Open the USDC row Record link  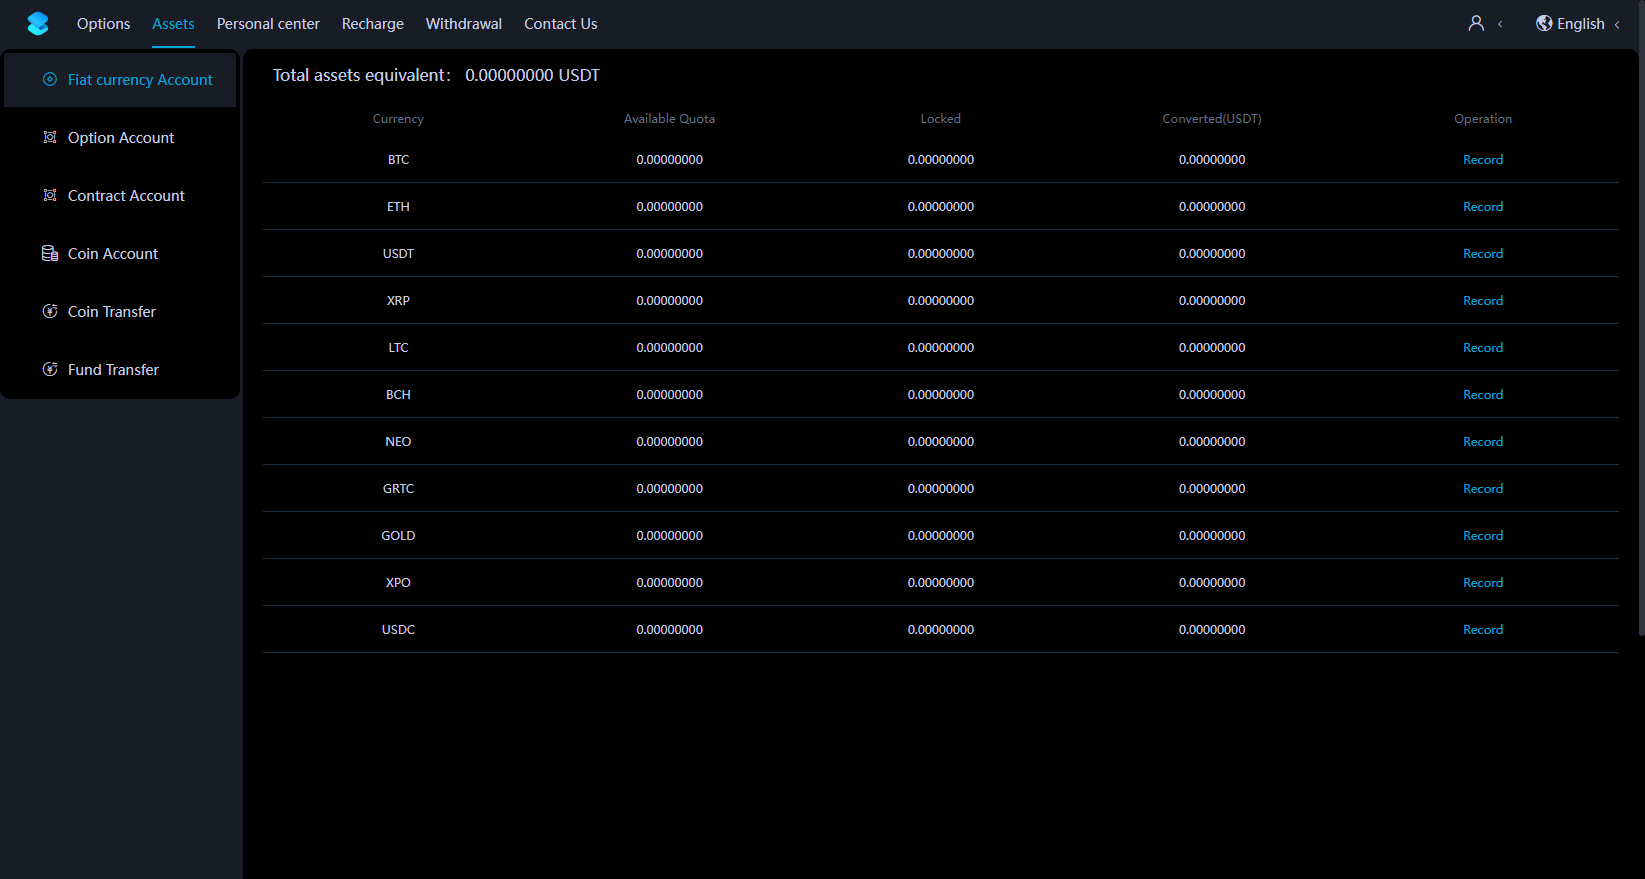[1483, 630]
